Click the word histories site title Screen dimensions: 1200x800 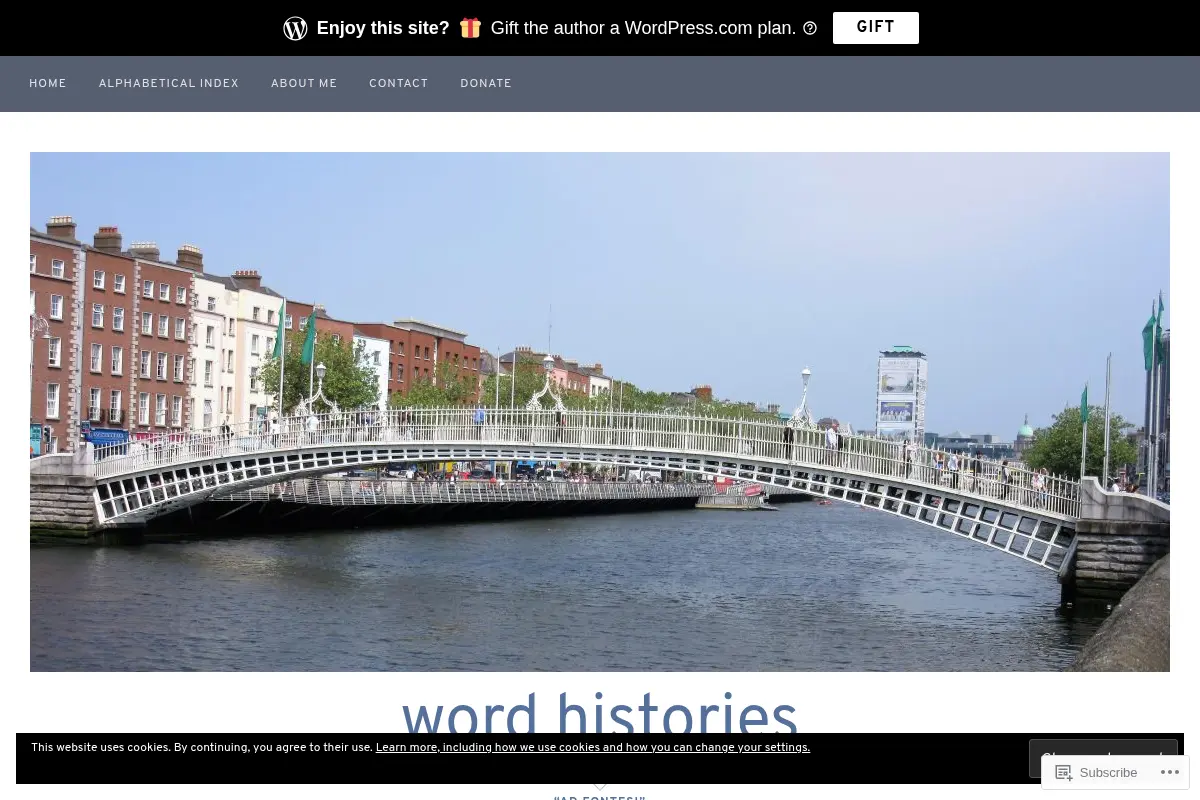coord(600,714)
